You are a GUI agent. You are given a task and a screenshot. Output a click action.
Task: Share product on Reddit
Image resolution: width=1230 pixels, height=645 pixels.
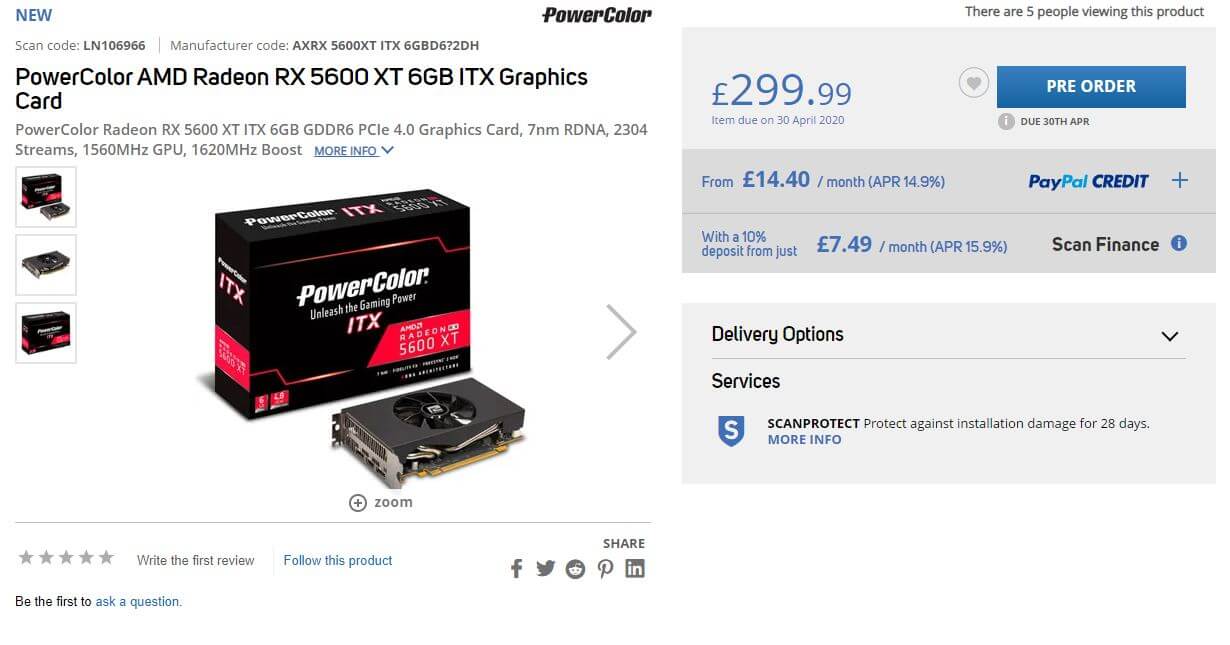(575, 569)
